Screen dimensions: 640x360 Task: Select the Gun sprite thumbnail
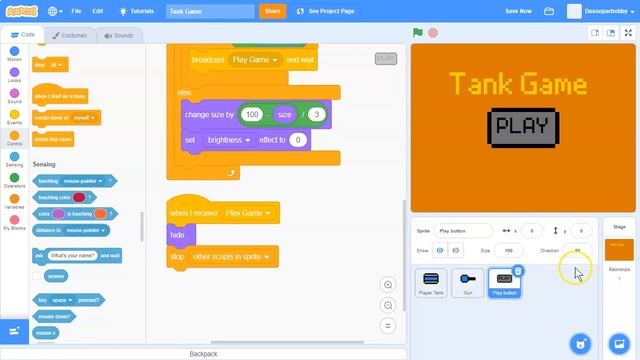pos(468,283)
